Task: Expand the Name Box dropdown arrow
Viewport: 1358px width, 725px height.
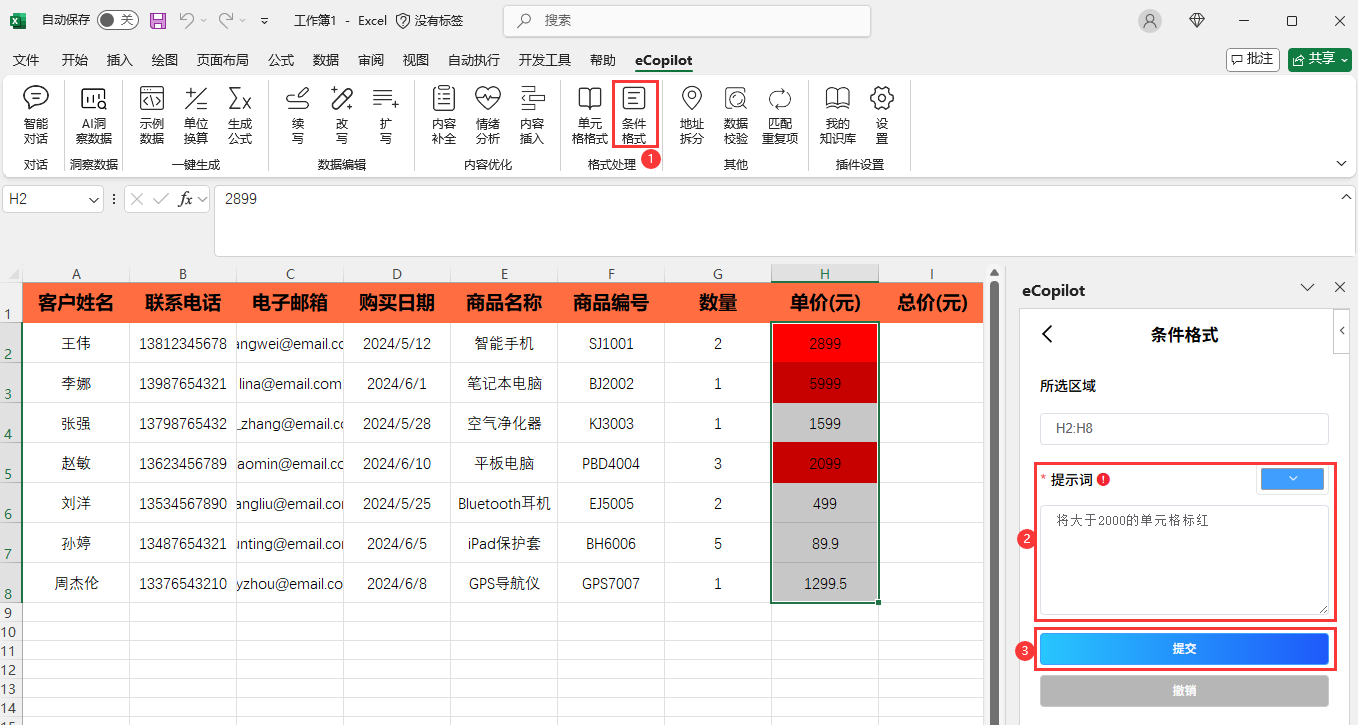Action: point(94,200)
